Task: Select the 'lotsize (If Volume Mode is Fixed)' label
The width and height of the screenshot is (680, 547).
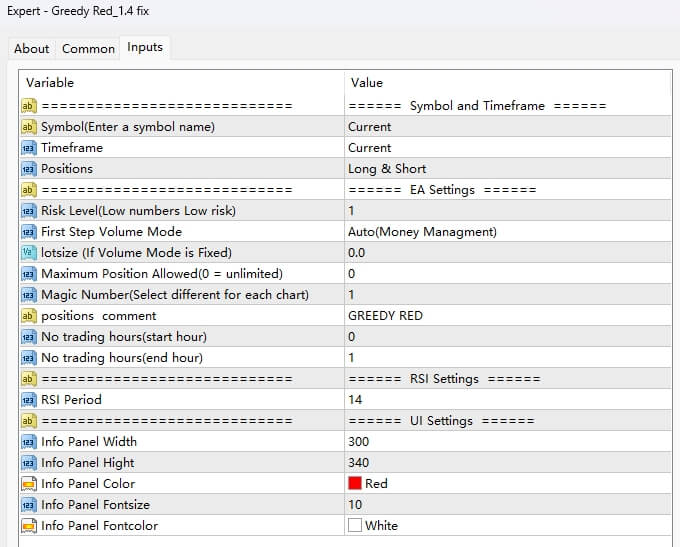Action: pos(136,252)
